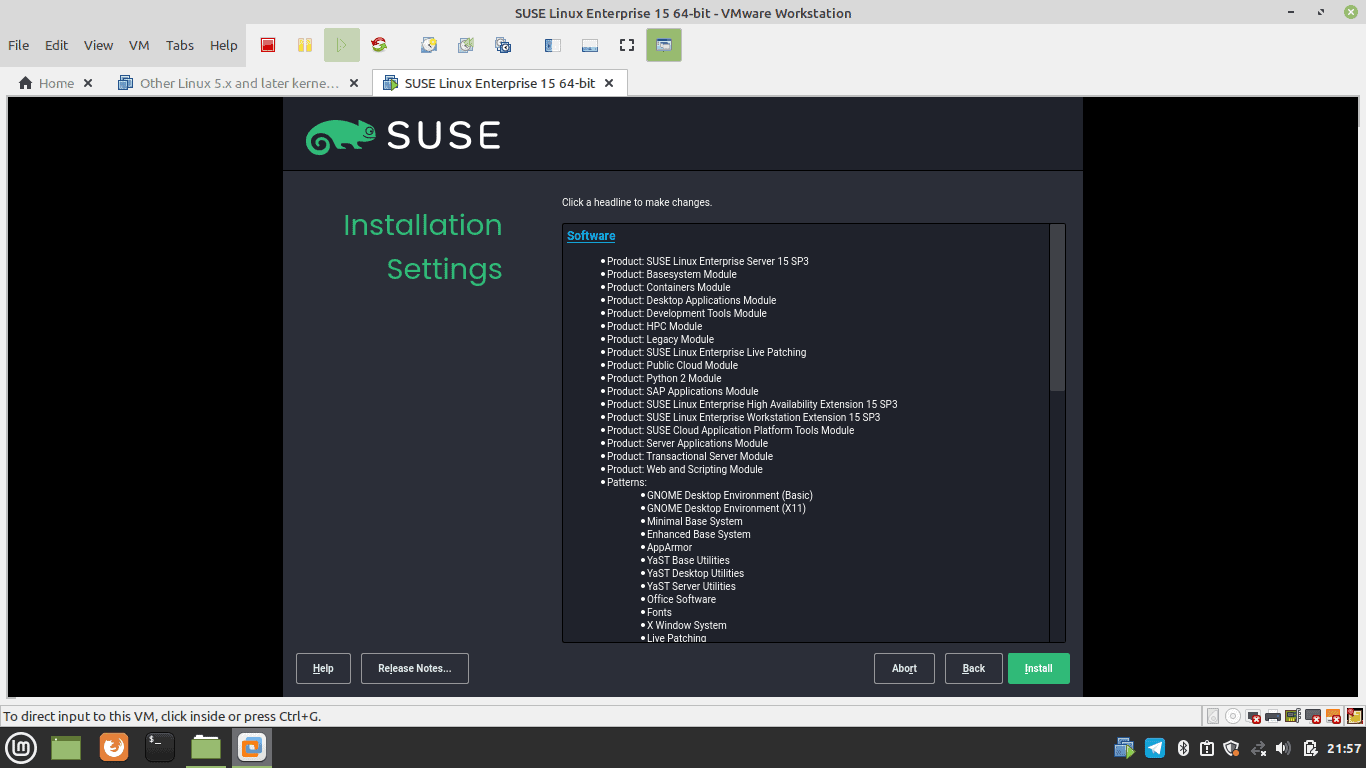
Task: Open the Edit menu
Action: (57, 45)
